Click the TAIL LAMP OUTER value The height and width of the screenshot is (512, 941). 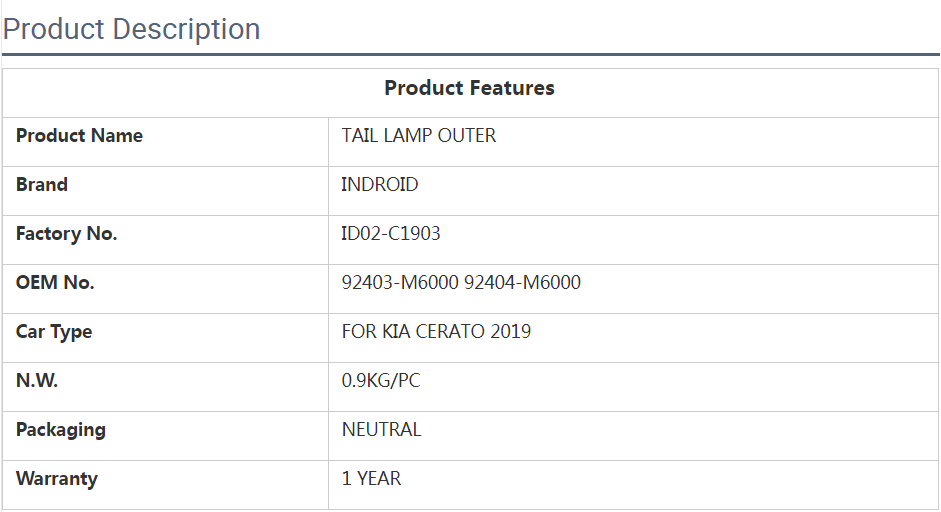(418, 136)
